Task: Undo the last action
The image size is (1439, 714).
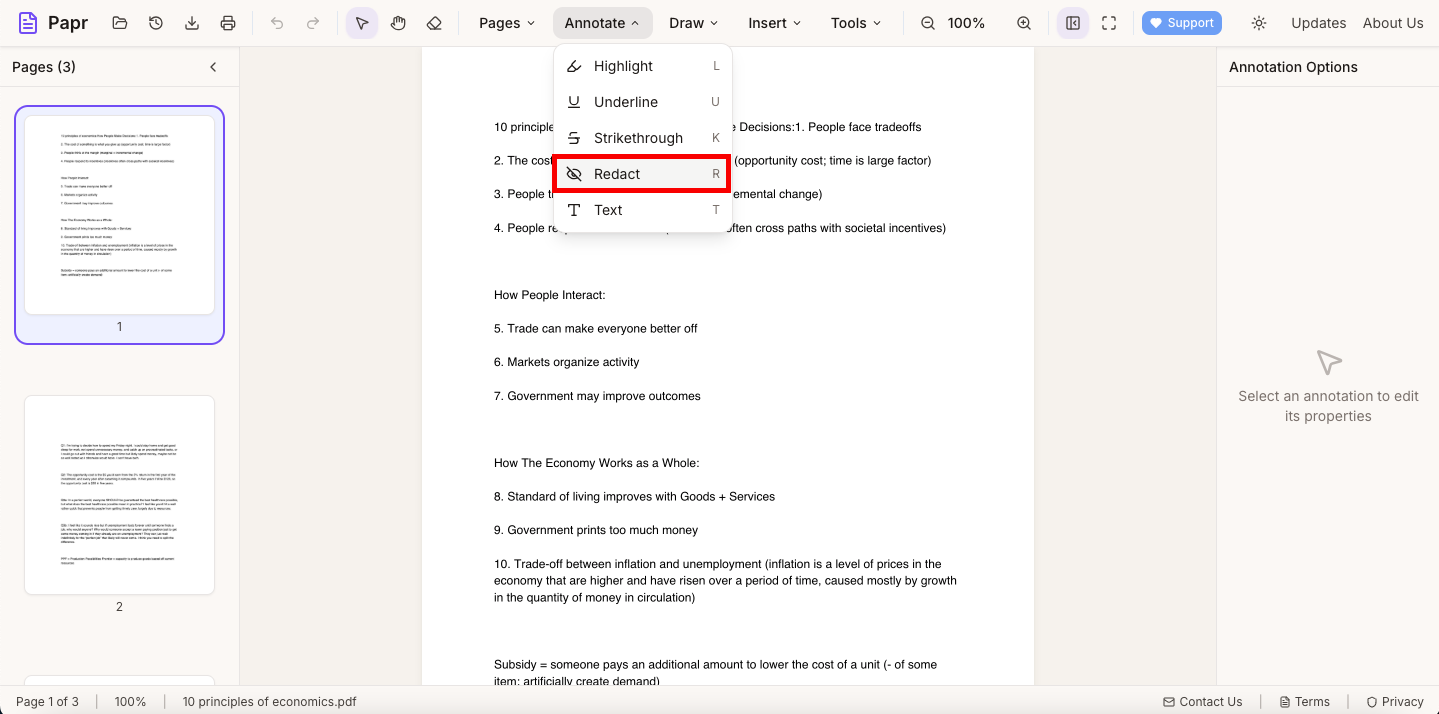Action: pyautogui.click(x=277, y=22)
